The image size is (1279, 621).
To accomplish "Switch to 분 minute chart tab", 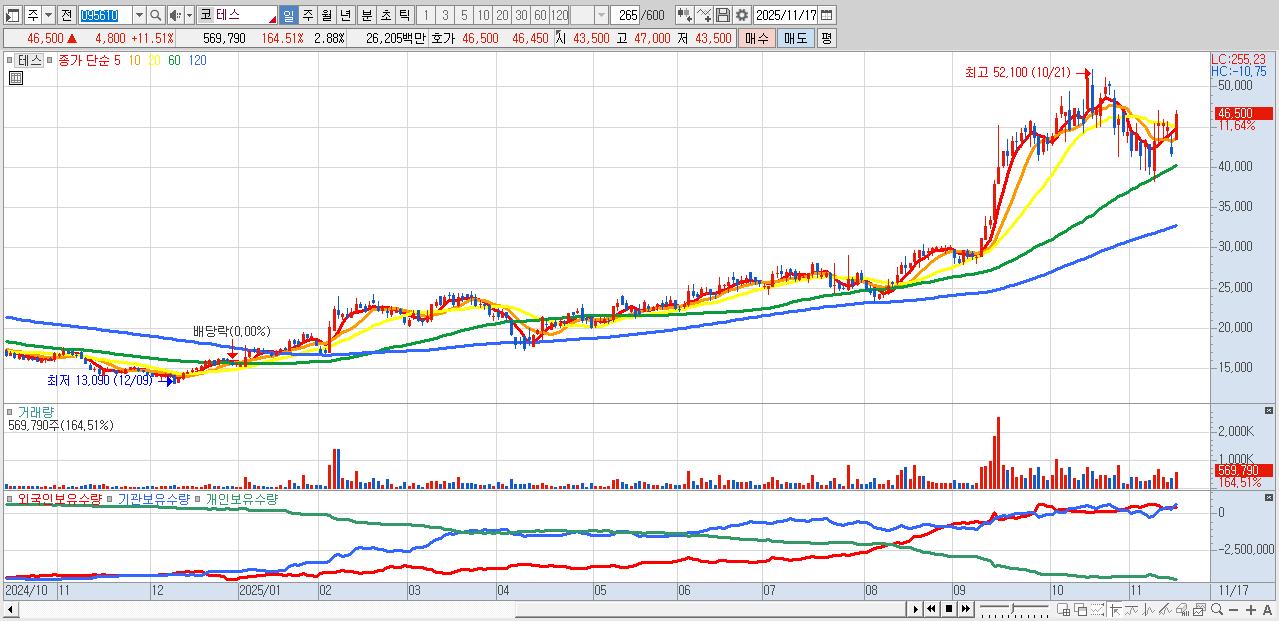I will [367, 15].
